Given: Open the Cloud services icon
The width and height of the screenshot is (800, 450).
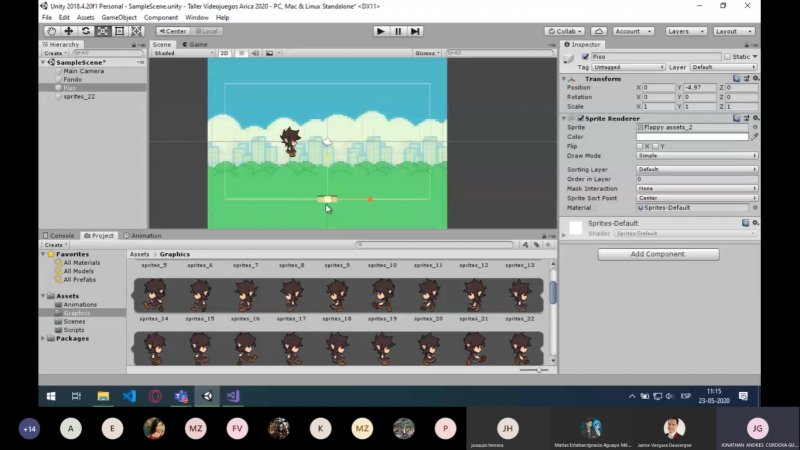Looking at the screenshot, I should [x=599, y=31].
